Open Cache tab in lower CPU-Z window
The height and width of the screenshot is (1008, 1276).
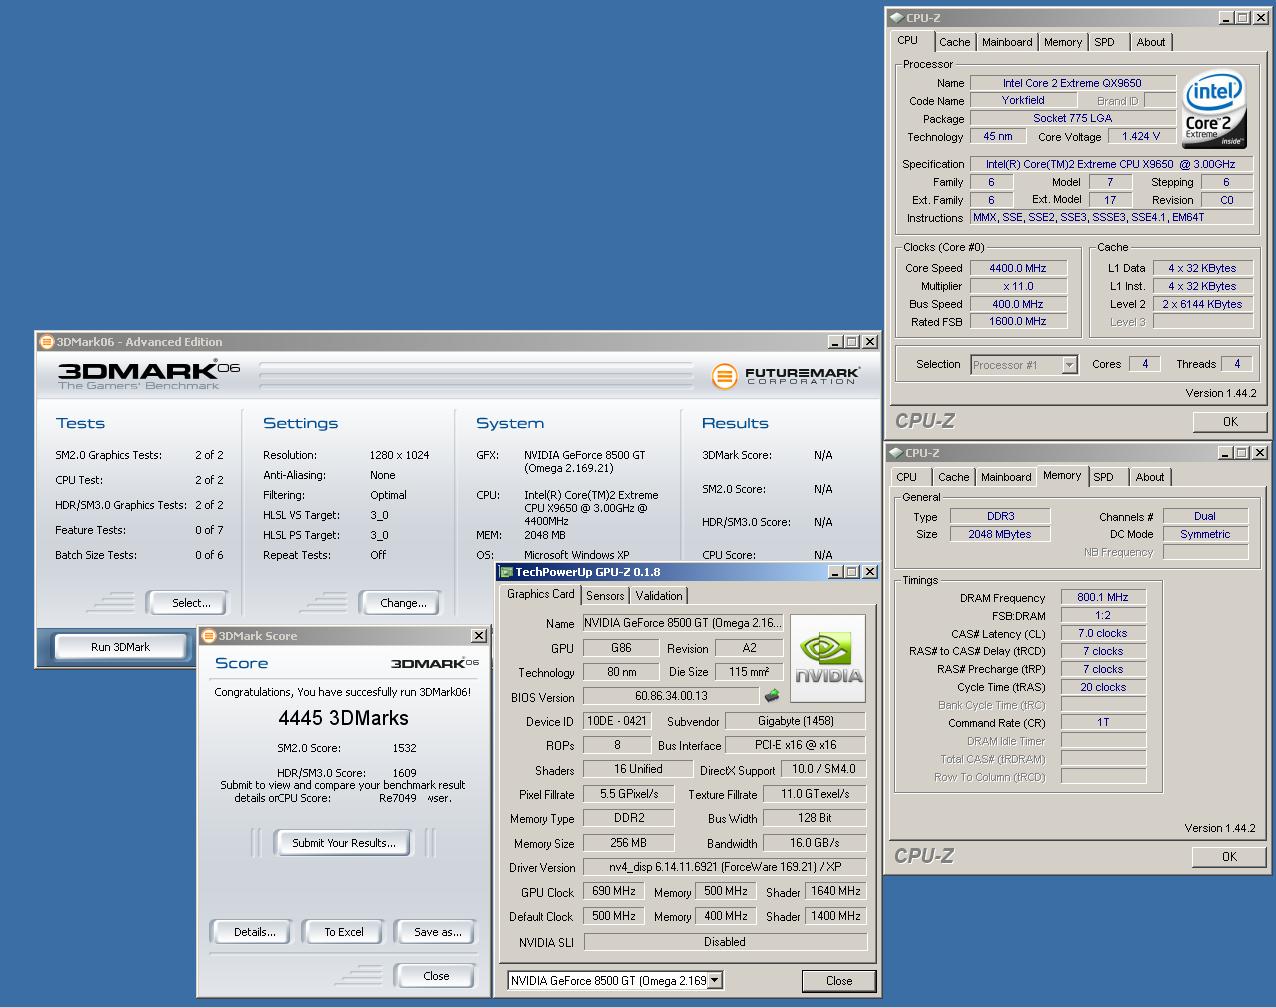coord(953,477)
